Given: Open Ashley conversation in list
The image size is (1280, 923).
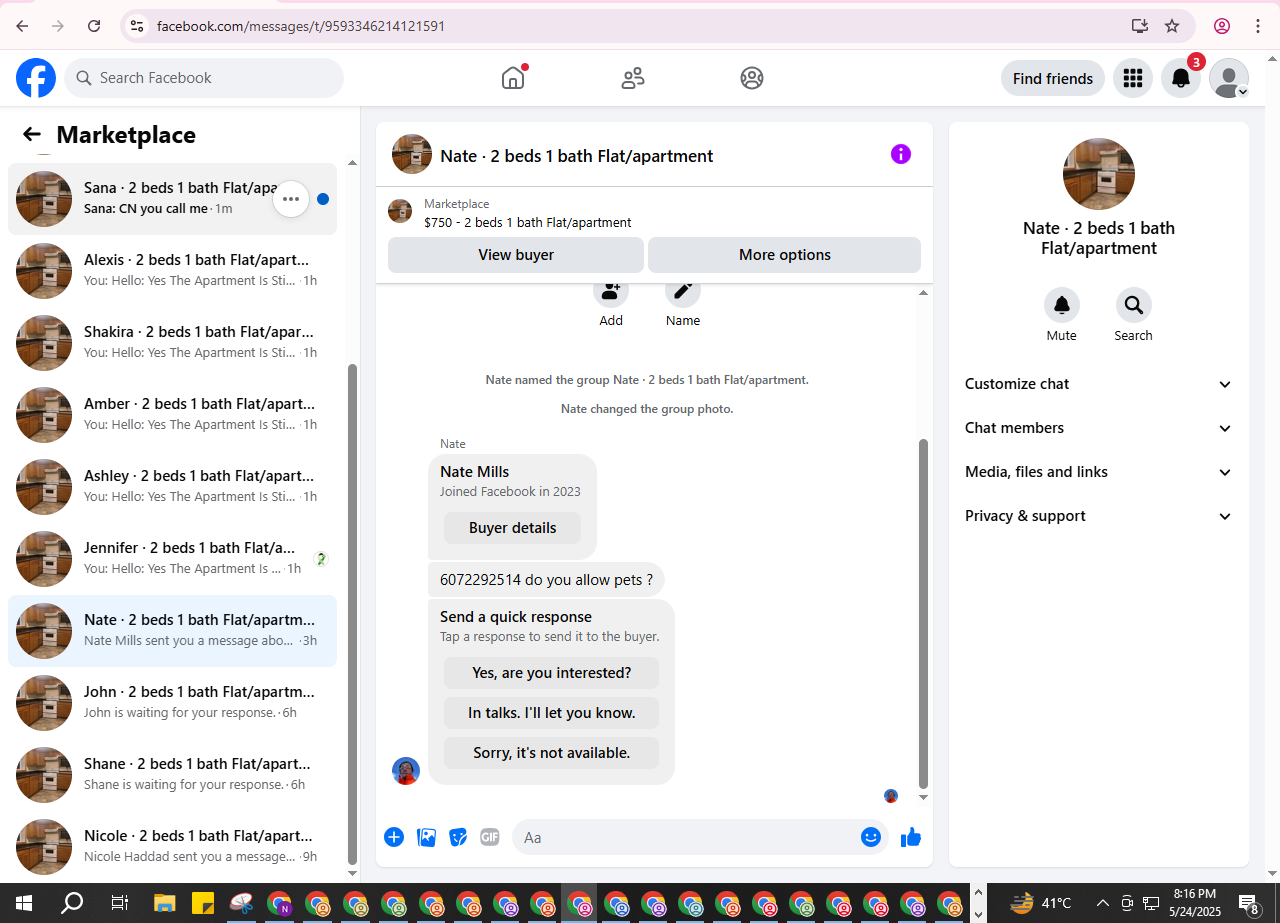Looking at the screenshot, I should [172, 487].
